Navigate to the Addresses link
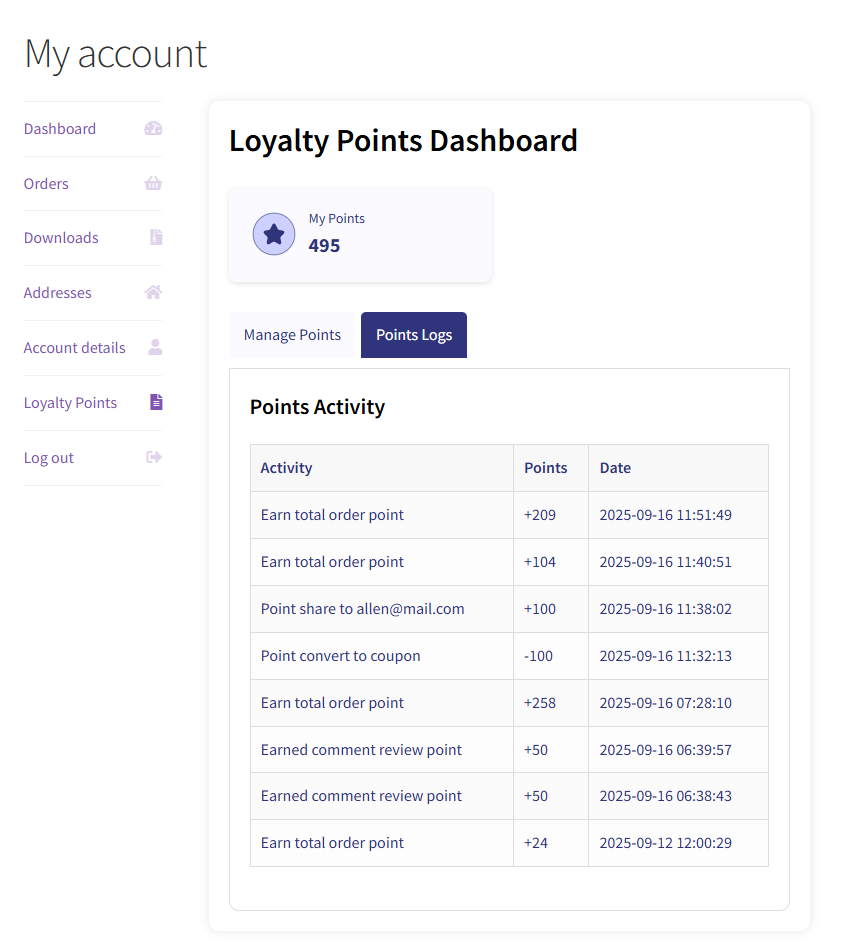Image resolution: width=851 pixels, height=945 pixels. (x=57, y=293)
